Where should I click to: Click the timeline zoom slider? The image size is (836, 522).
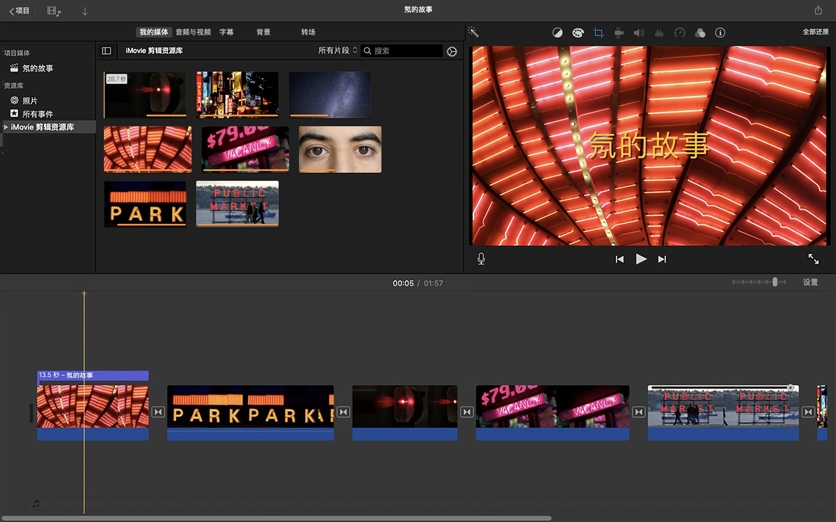coord(775,283)
